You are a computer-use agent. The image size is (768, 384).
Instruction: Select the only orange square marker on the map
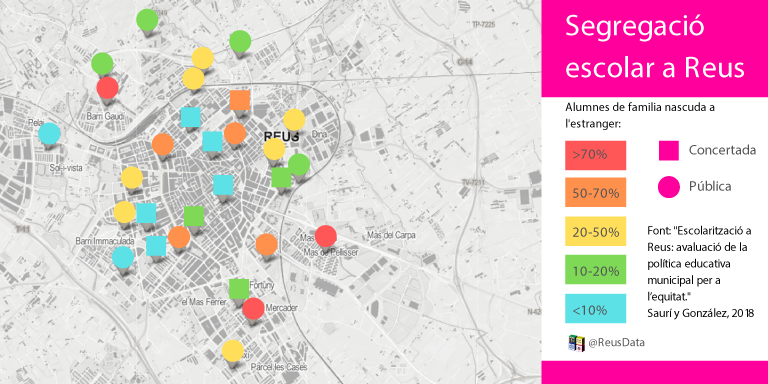click(240, 100)
